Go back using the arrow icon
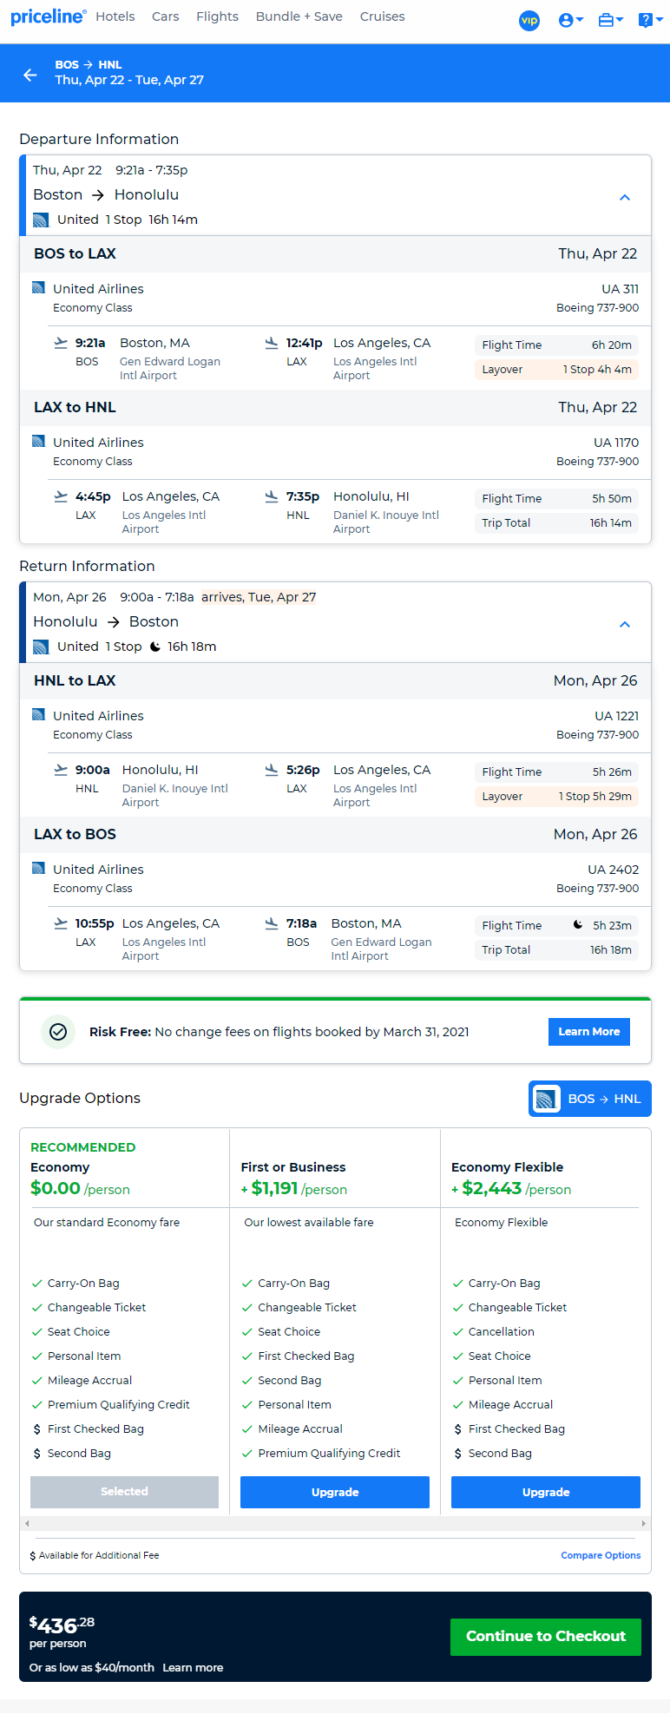This screenshot has height=1714, width=670. [x=30, y=74]
